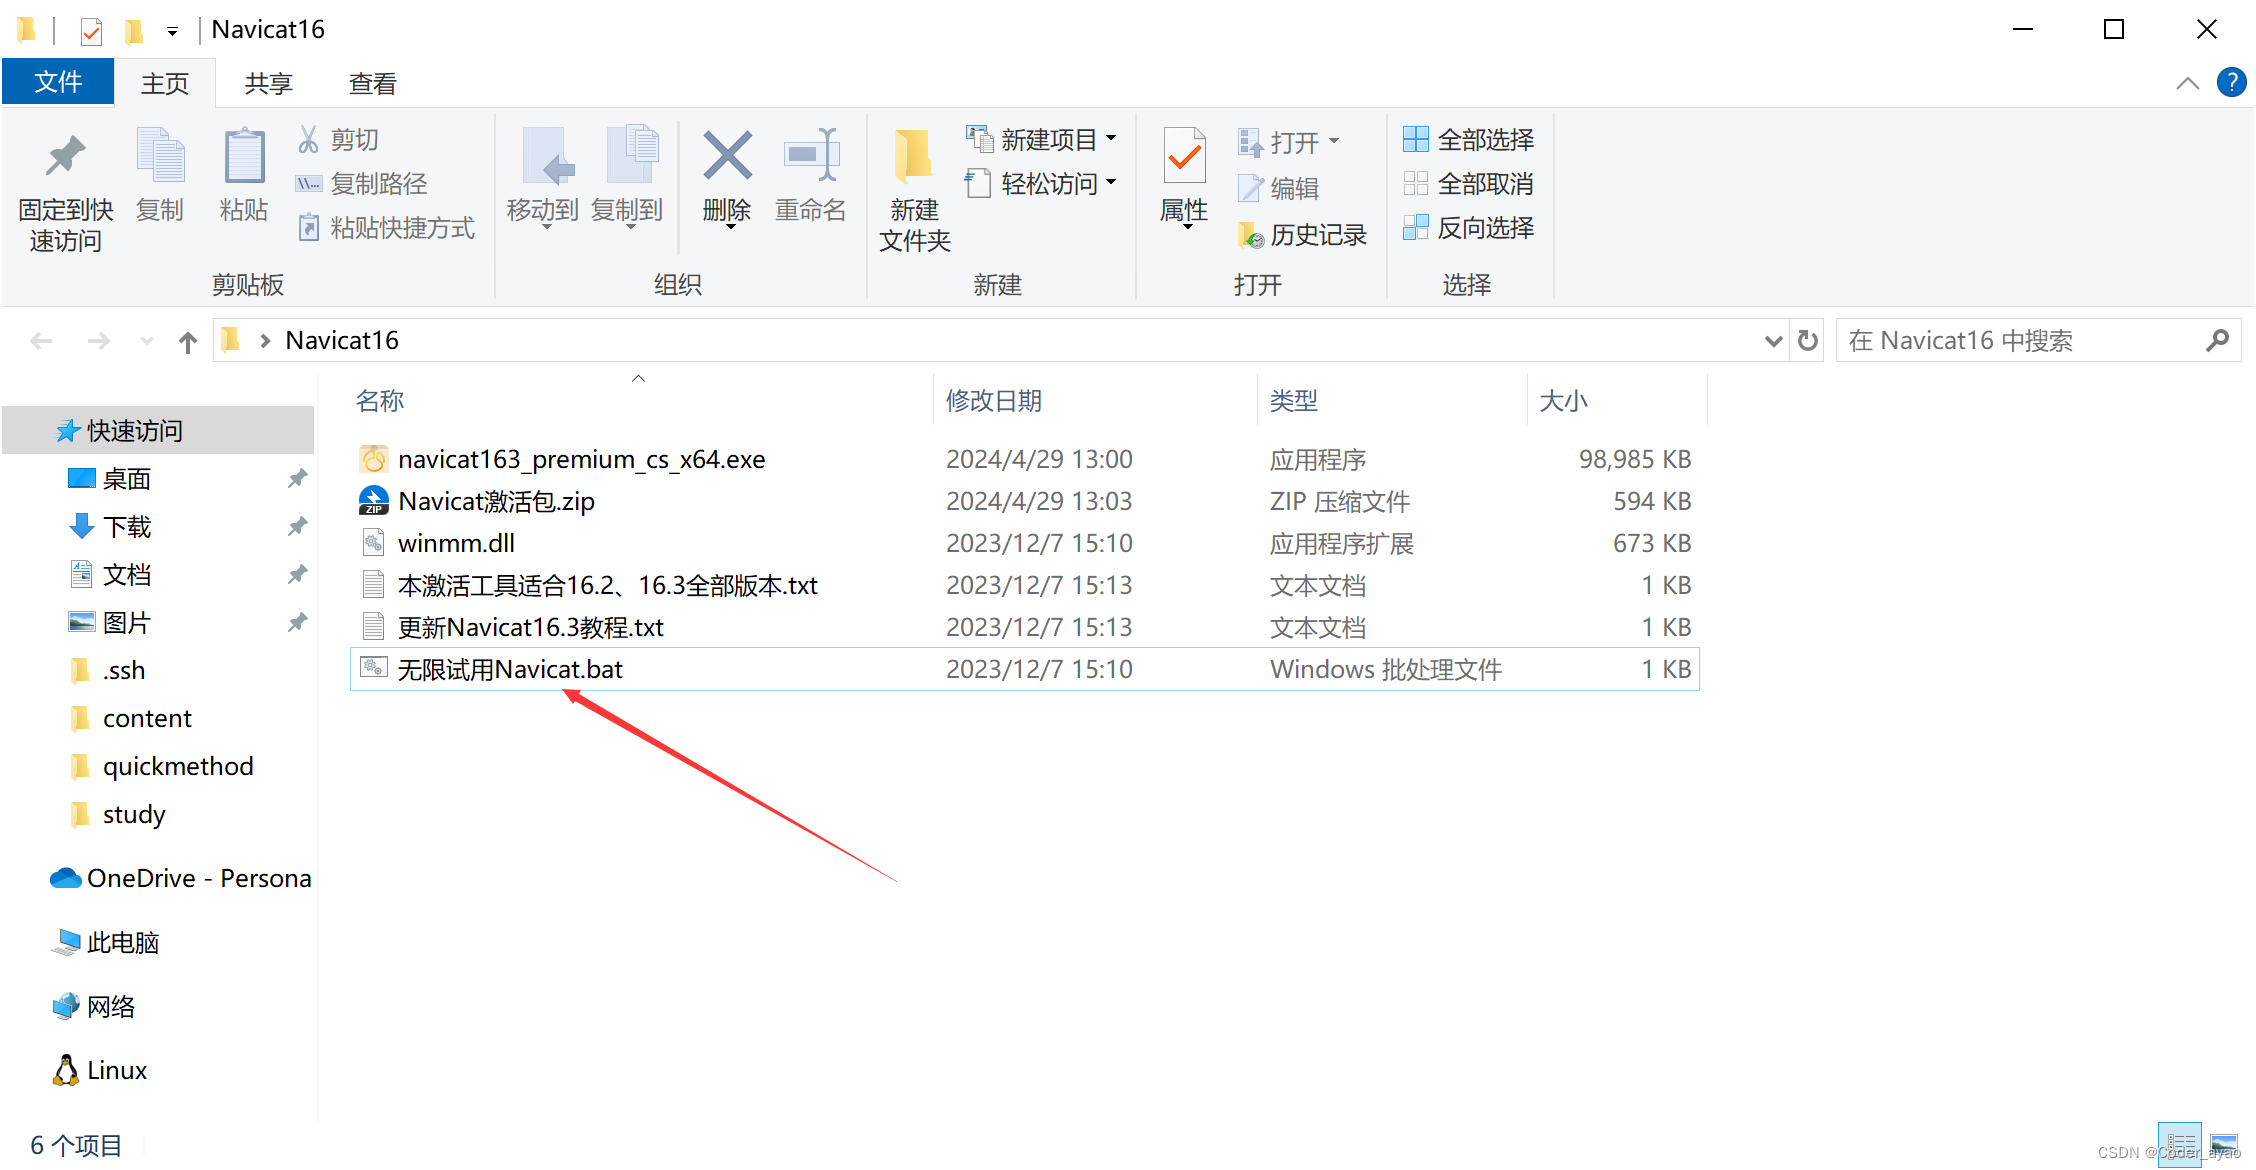Open the Quick Access Toolbar customize dropdown

pyautogui.click(x=172, y=32)
